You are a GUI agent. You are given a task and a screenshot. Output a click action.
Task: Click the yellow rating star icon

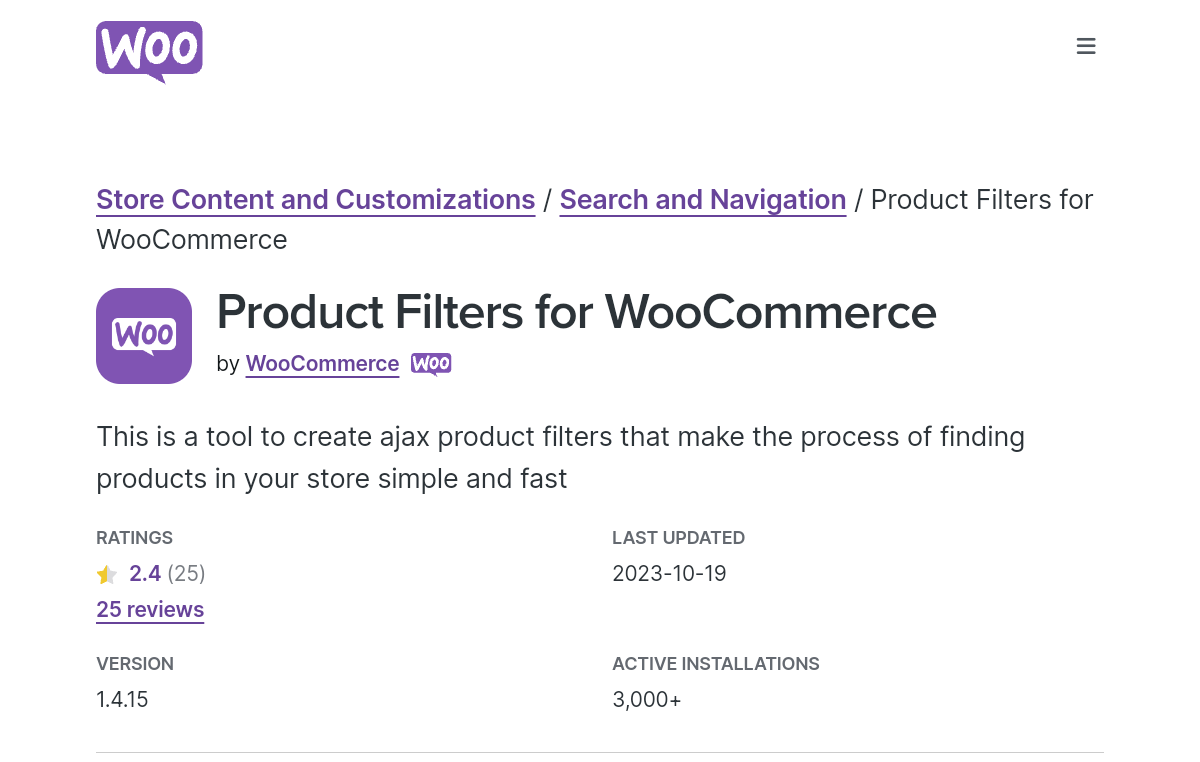pos(107,574)
